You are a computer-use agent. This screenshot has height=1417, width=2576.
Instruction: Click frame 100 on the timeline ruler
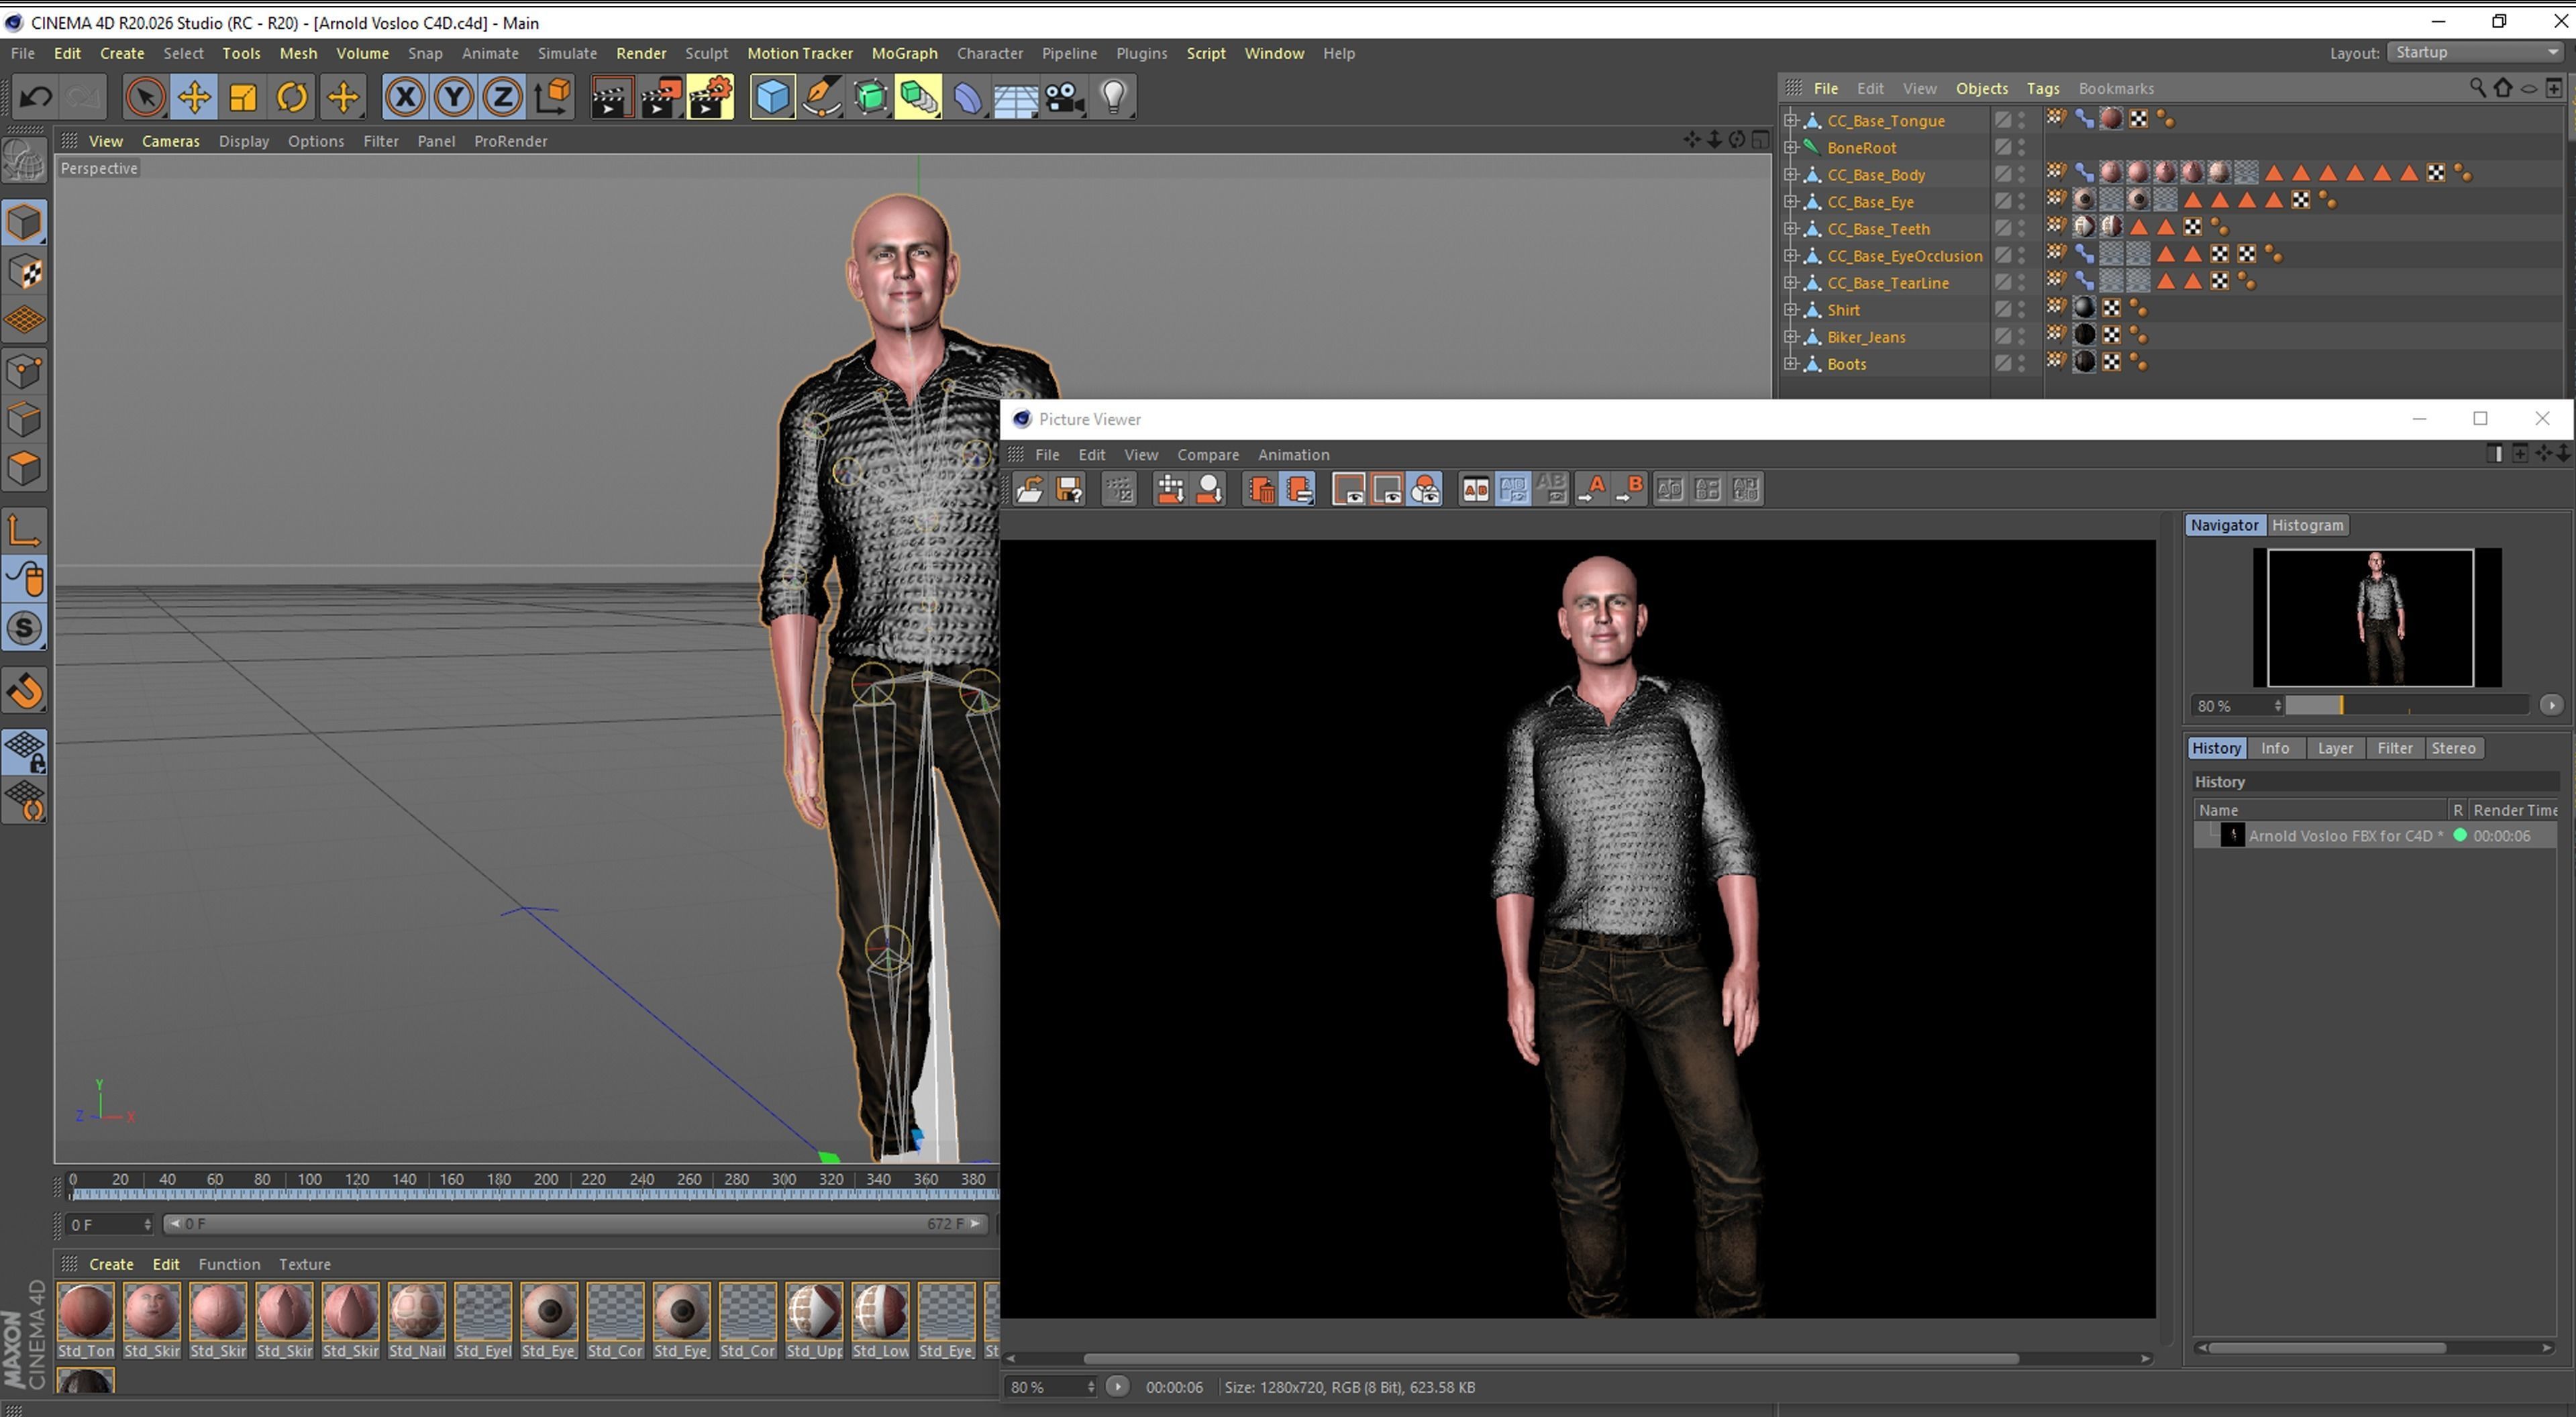309,1180
